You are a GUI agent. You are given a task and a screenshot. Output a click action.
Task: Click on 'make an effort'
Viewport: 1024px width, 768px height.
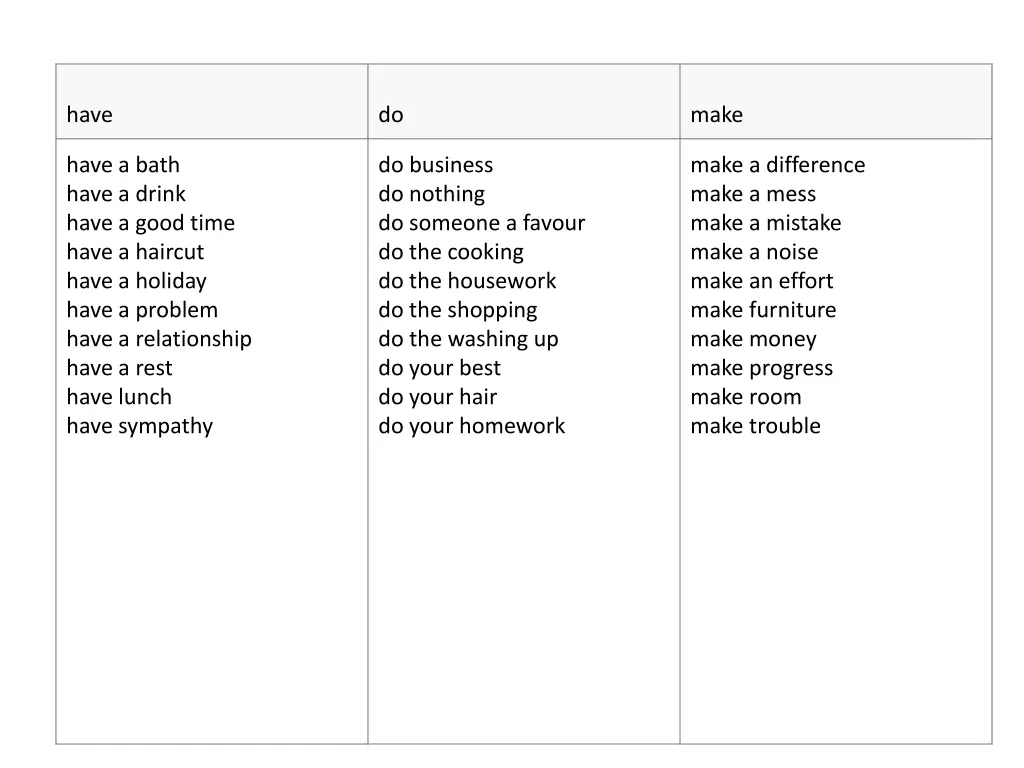click(761, 281)
